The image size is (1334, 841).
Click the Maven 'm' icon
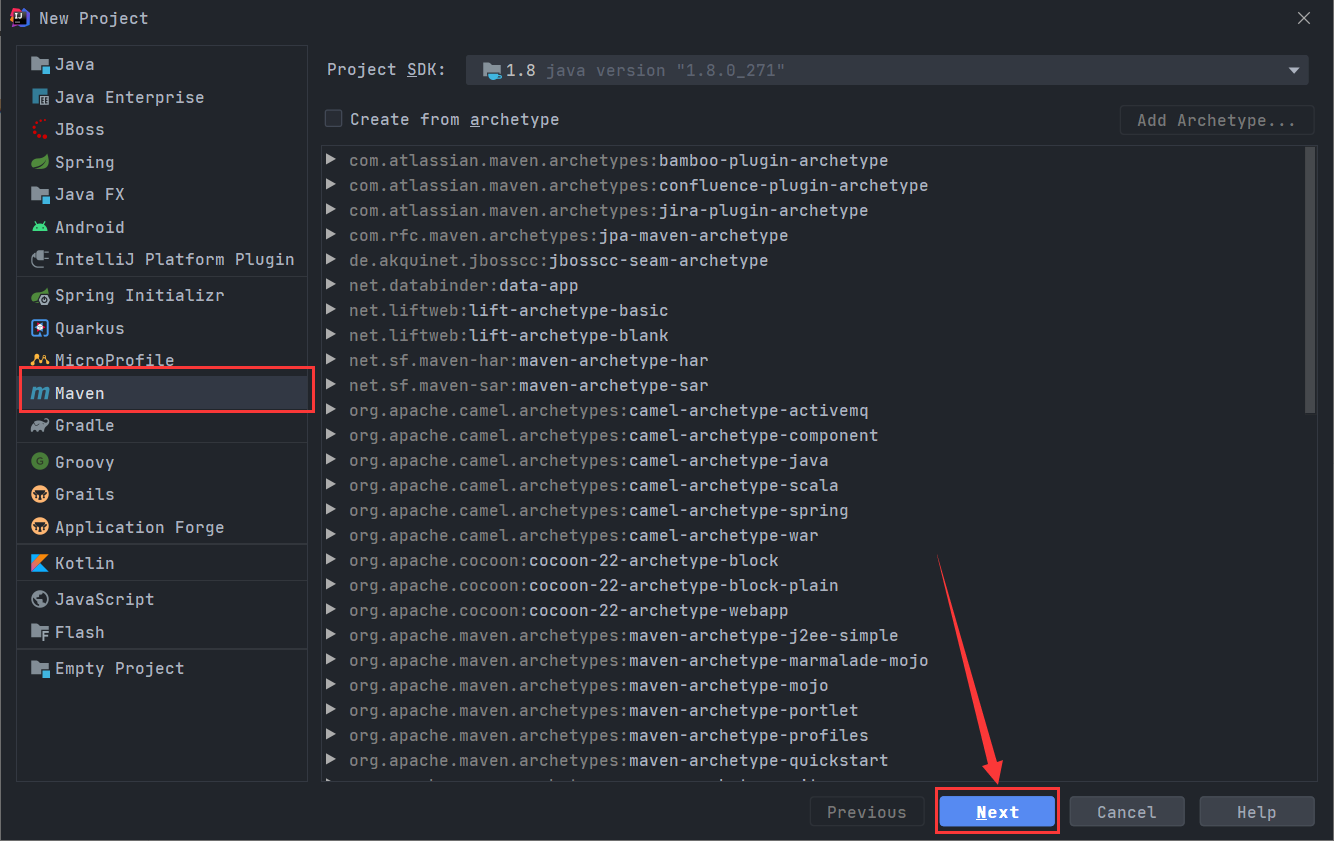click(40, 394)
